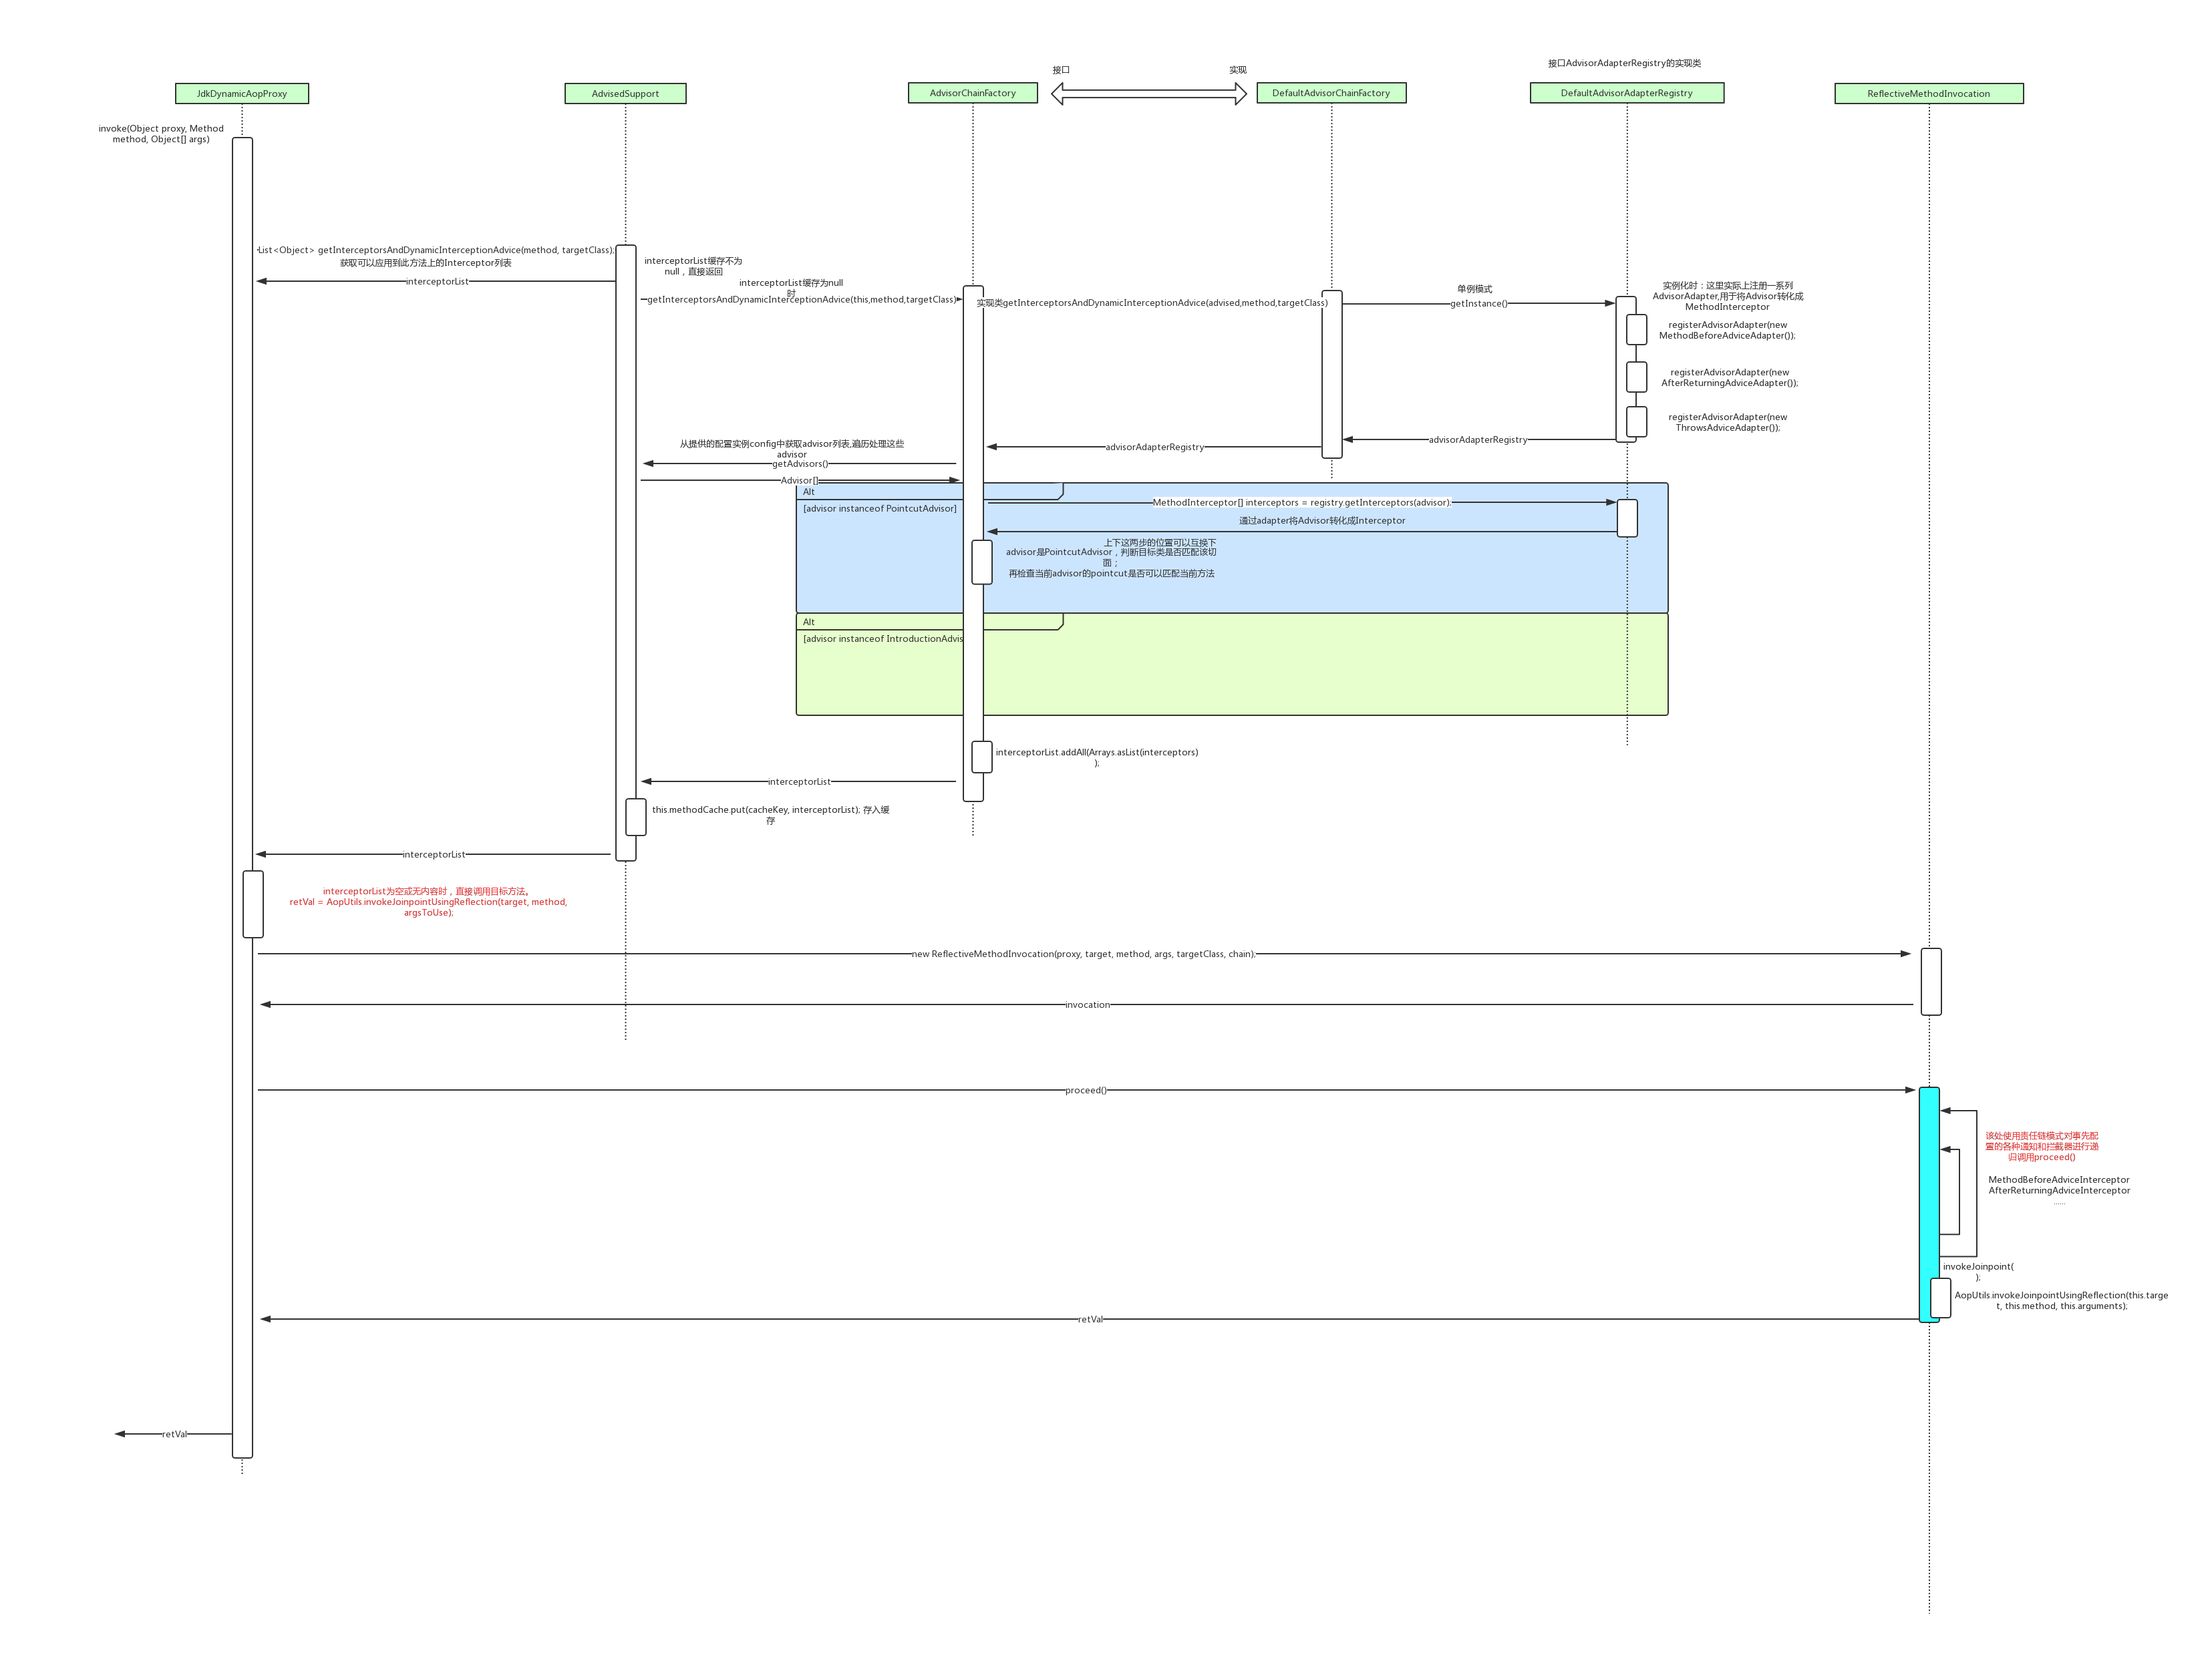Image resolution: width=2212 pixels, height=1655 pixels.
Task: Select the DefaultAdvisorChainFactory header box
Action: [x=1331, y=93]
